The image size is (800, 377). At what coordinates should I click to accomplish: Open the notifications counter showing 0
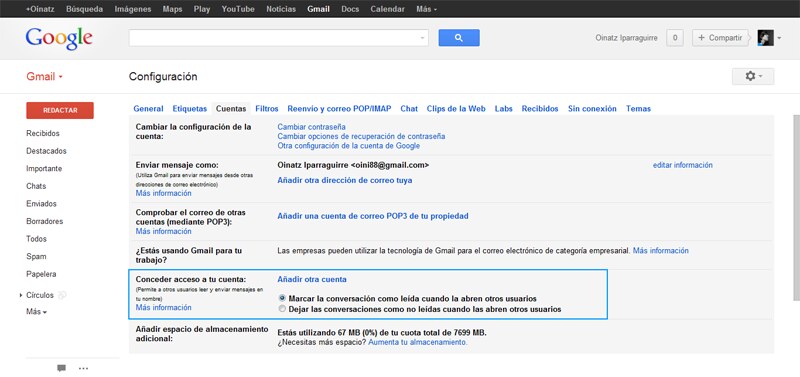[675, 38]
